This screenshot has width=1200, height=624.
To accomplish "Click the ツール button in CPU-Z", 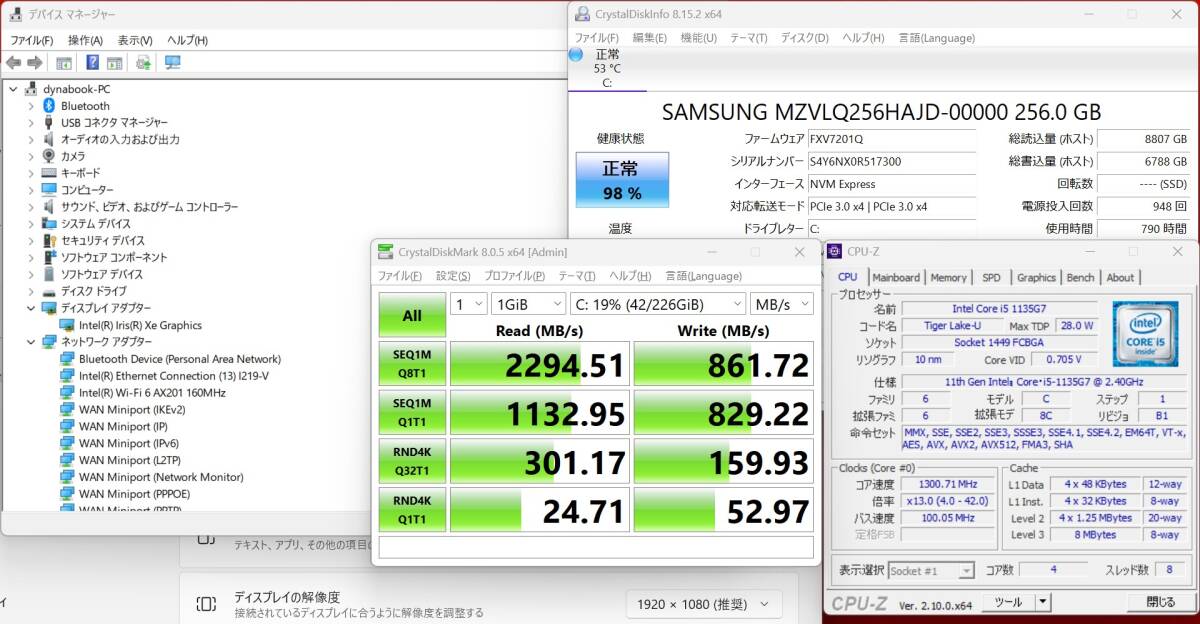I will 1008,602.
